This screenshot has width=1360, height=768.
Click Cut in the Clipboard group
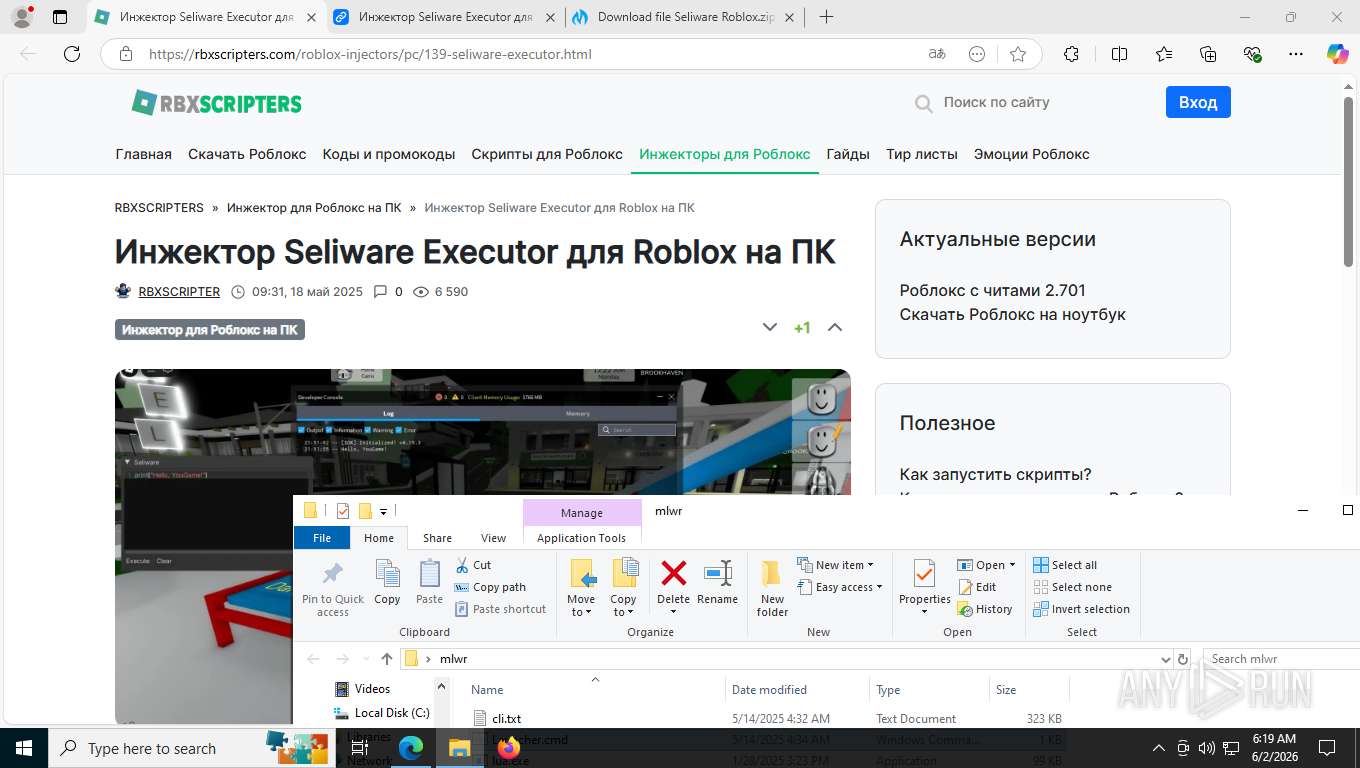click(x=473, y=565)
